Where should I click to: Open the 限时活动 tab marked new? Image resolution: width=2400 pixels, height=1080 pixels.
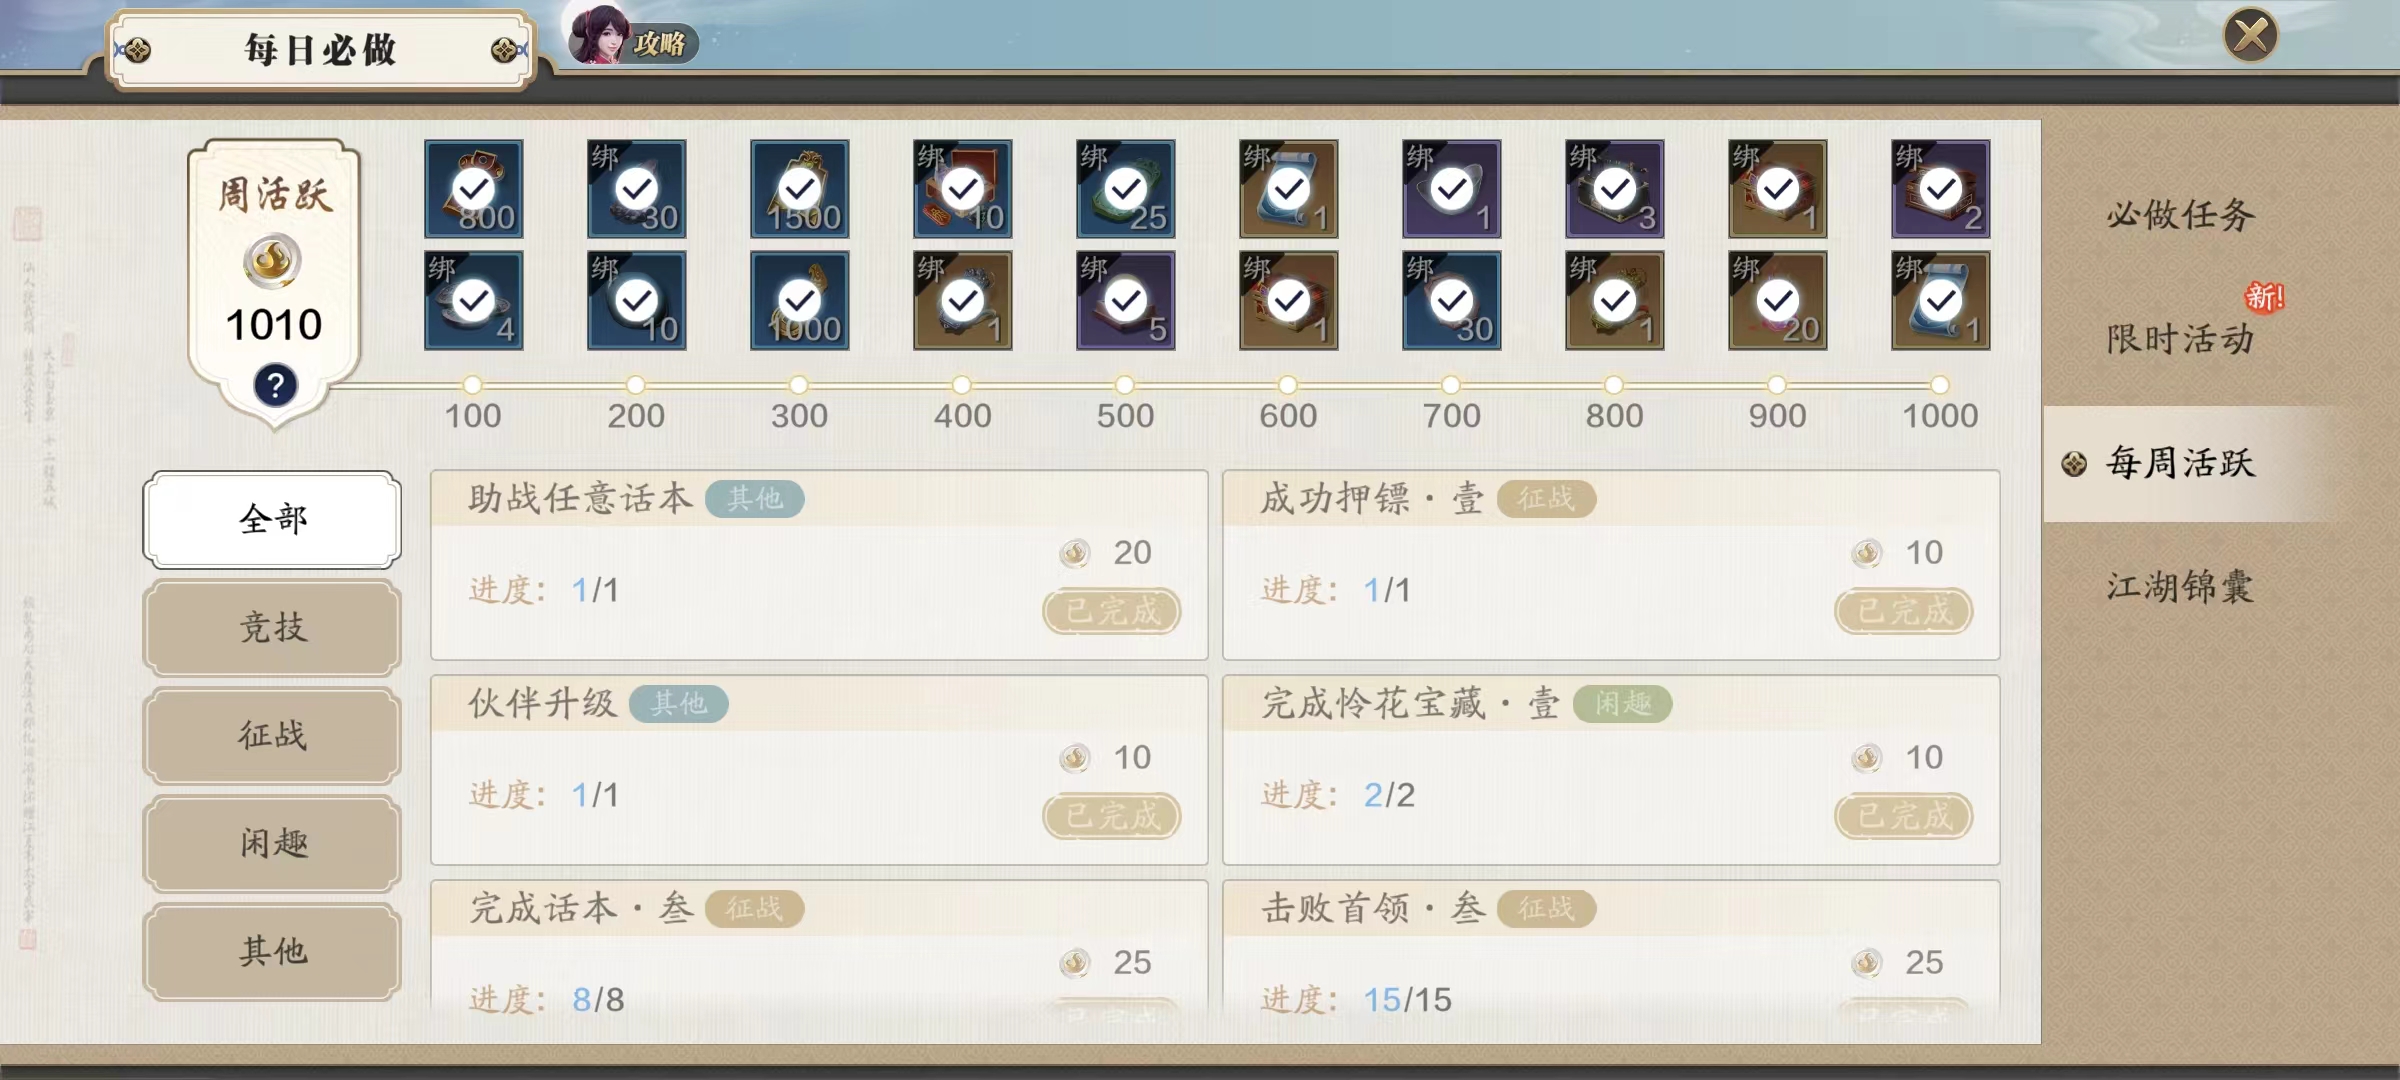2180,339
